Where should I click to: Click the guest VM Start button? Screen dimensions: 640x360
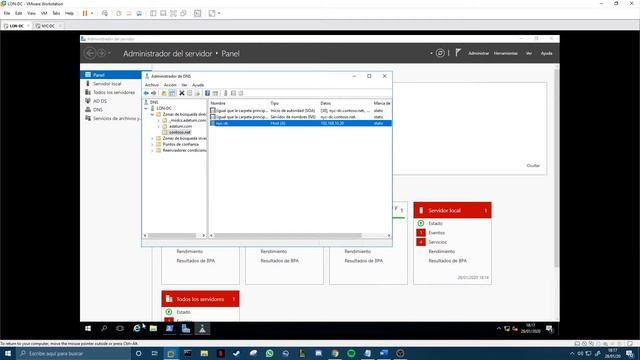tap(88, 329)
